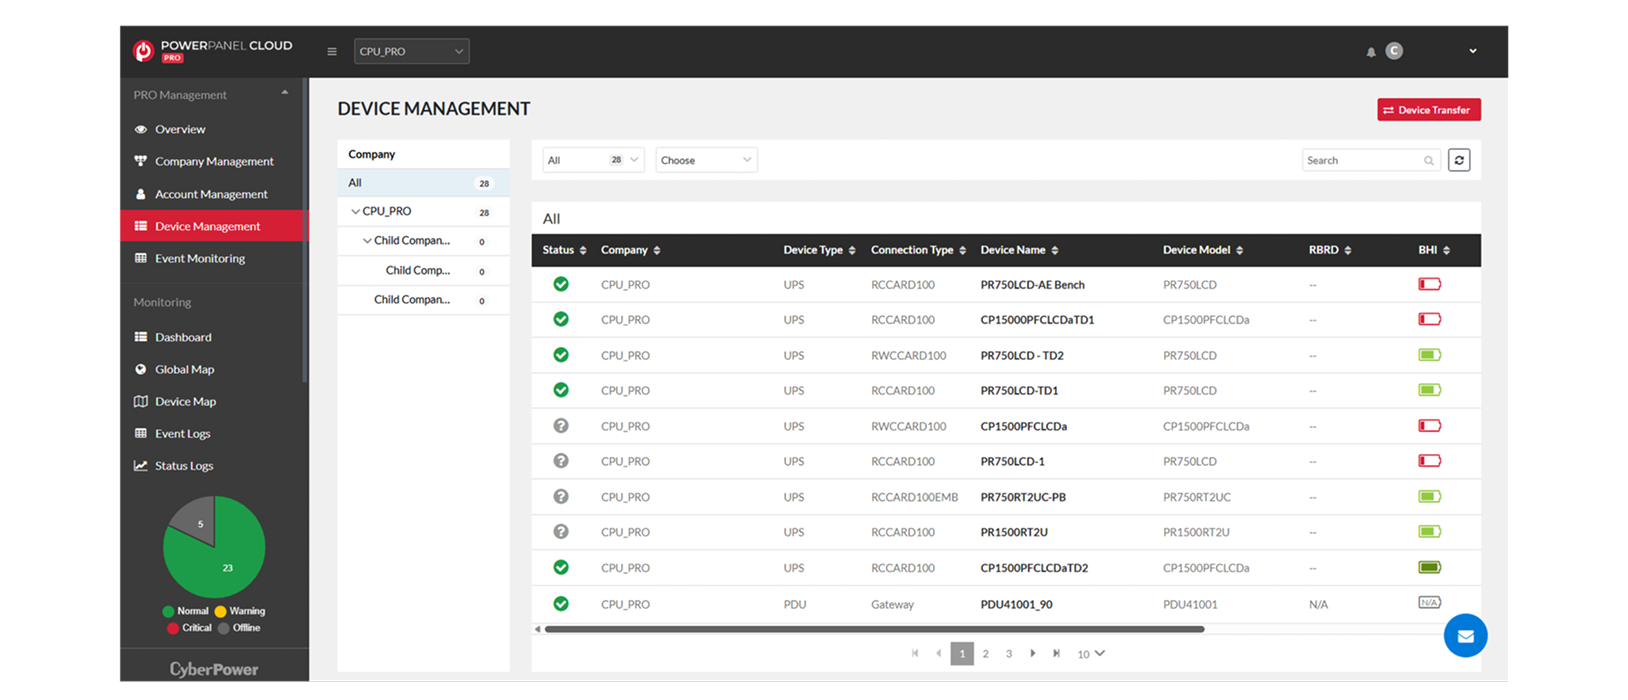The image size is (1628, 700).
Task: Click the first page arrow
Action: tap(915, 653)
